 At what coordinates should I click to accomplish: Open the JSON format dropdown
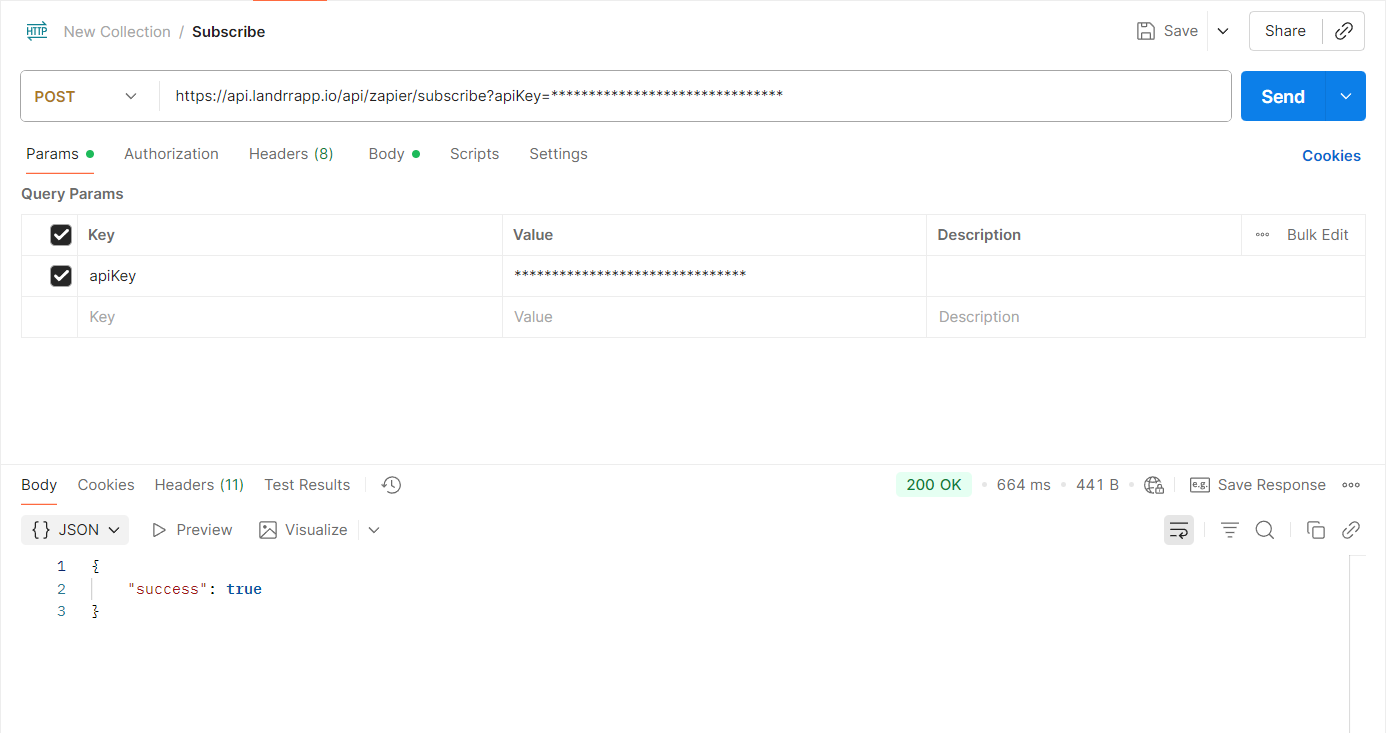coord(75,530)
